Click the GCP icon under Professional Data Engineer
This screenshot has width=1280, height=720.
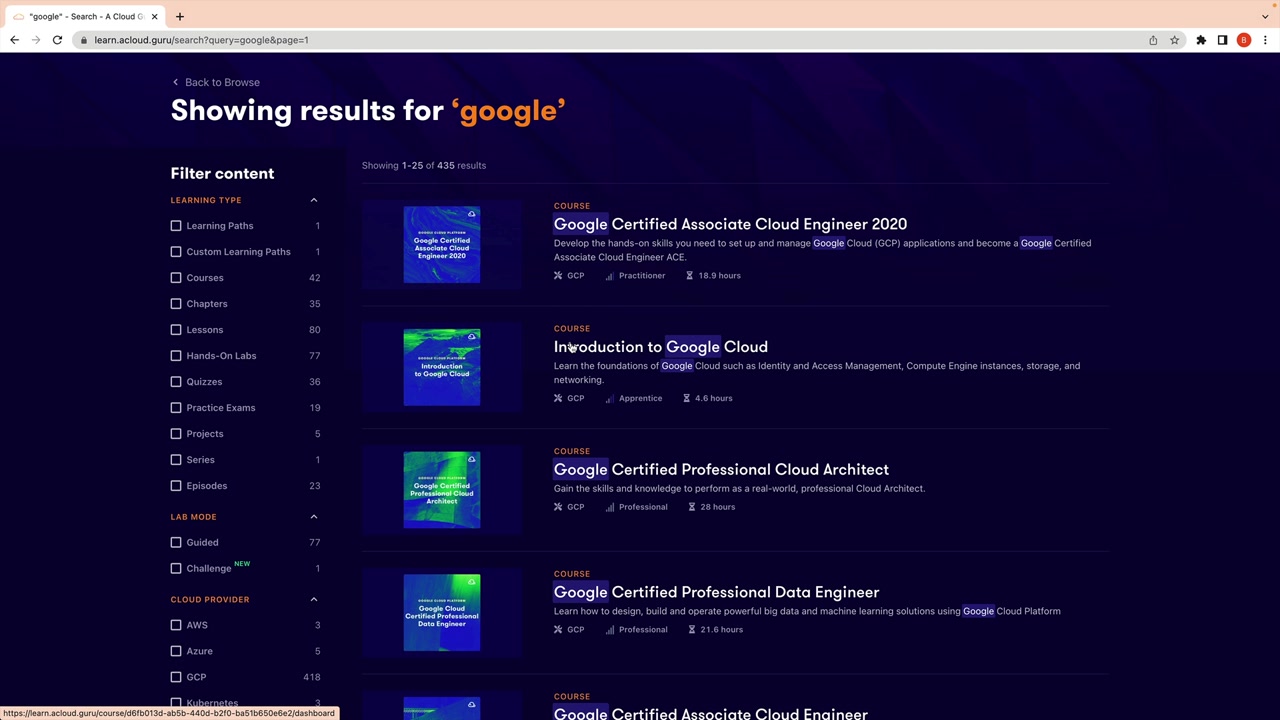point(558,630)
